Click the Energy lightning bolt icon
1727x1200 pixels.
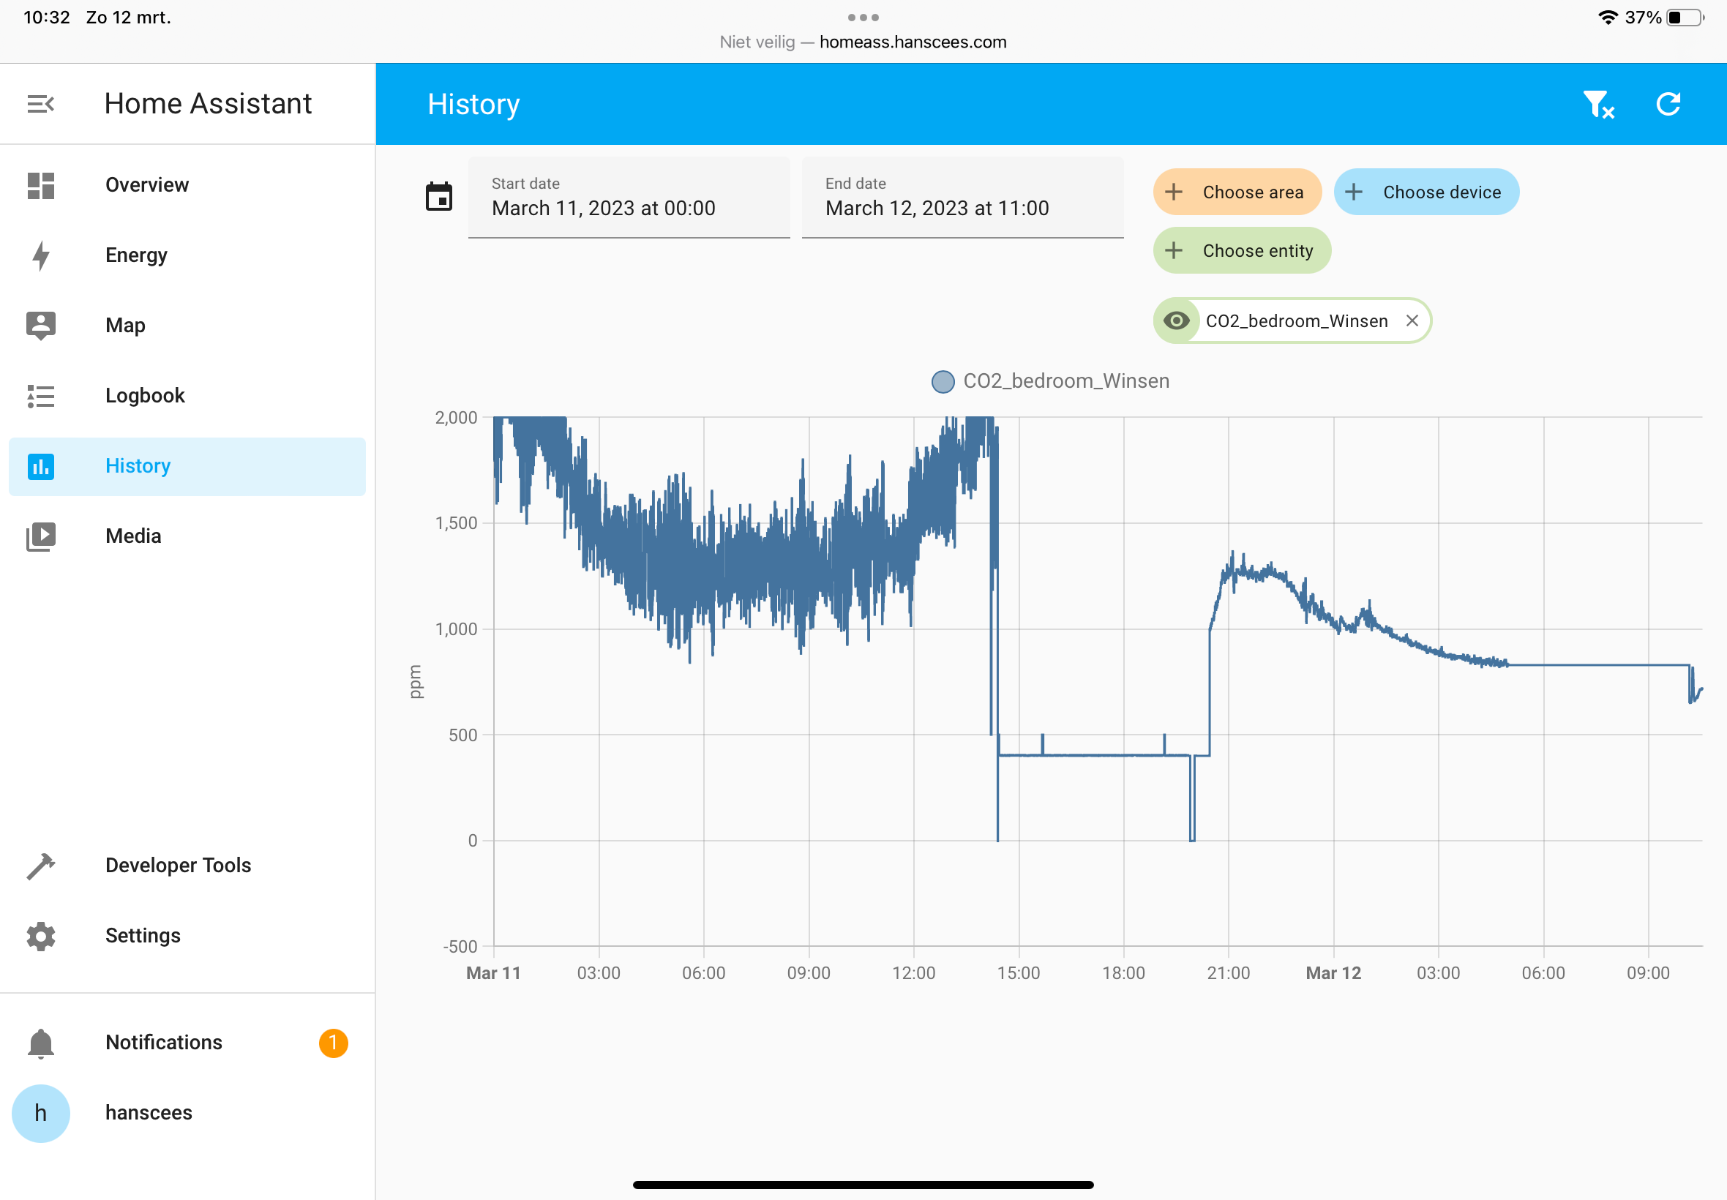pyautogui.click(x=41, y=256)
